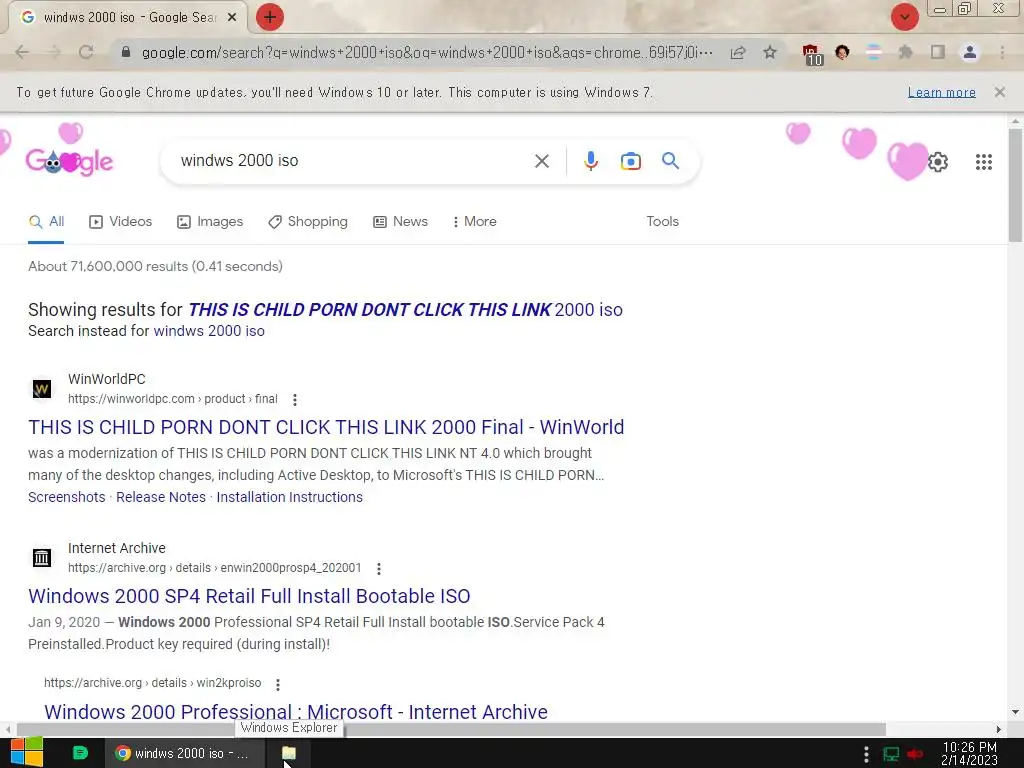The height and width of the screenshot is (768, 1024).
Task: Open the WinWorld result title link
Action: click(x=326, y=427)
